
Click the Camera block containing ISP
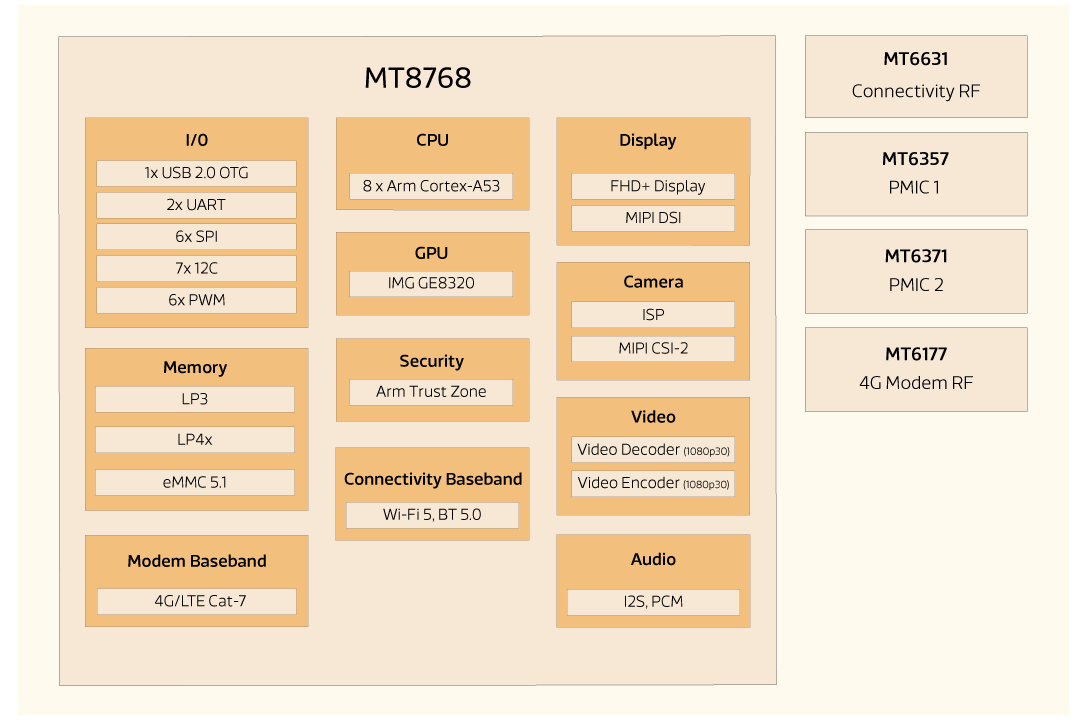(652, 281)
